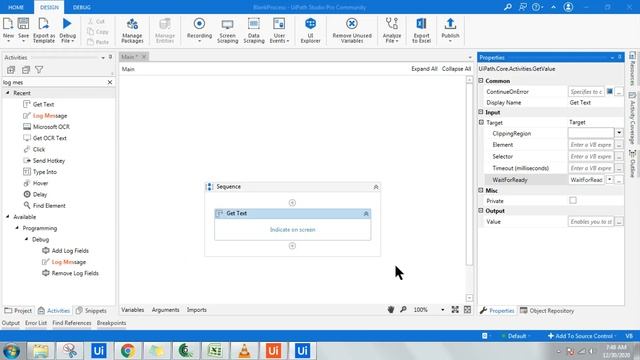640x360 pixels.
Task: Collapse the Available tree group
Action: (x=7, y=217)
